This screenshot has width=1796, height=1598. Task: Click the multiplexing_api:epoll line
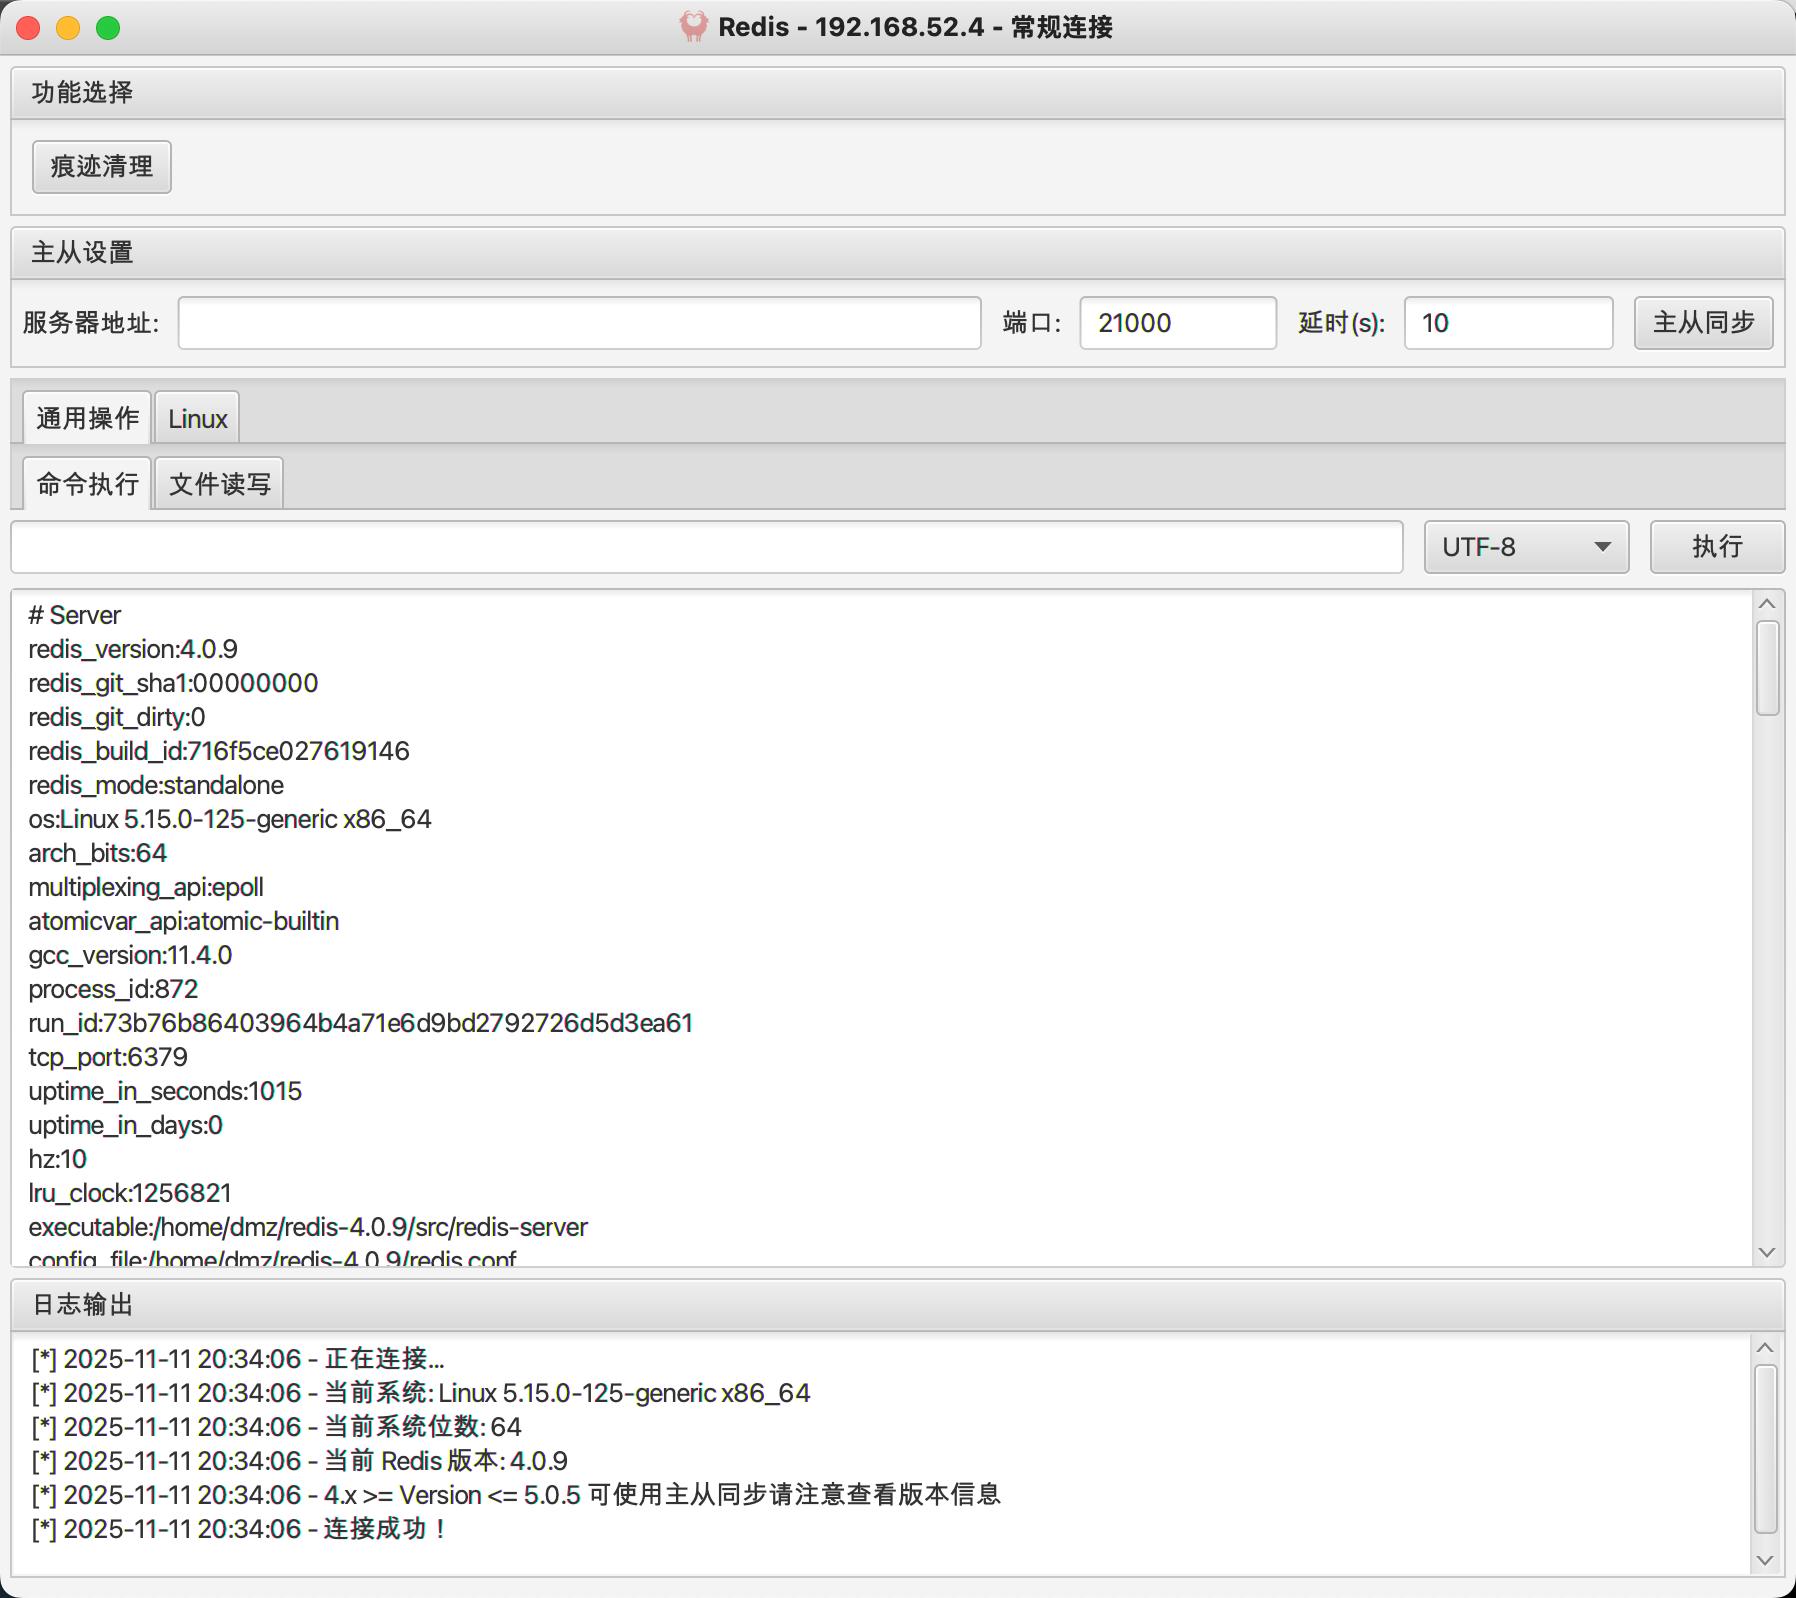pos(146,887)
